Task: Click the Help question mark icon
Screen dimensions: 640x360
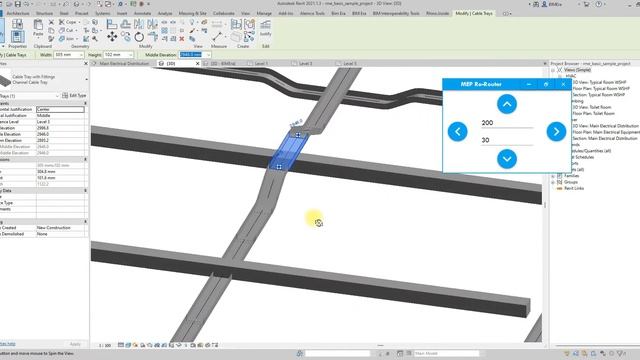Action: tap(598, 4)
